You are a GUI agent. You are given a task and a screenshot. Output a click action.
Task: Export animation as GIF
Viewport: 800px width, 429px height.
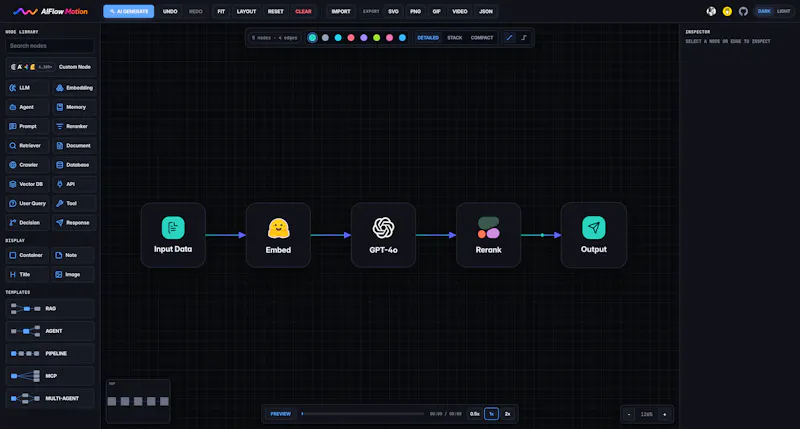(x=437, y=11)
